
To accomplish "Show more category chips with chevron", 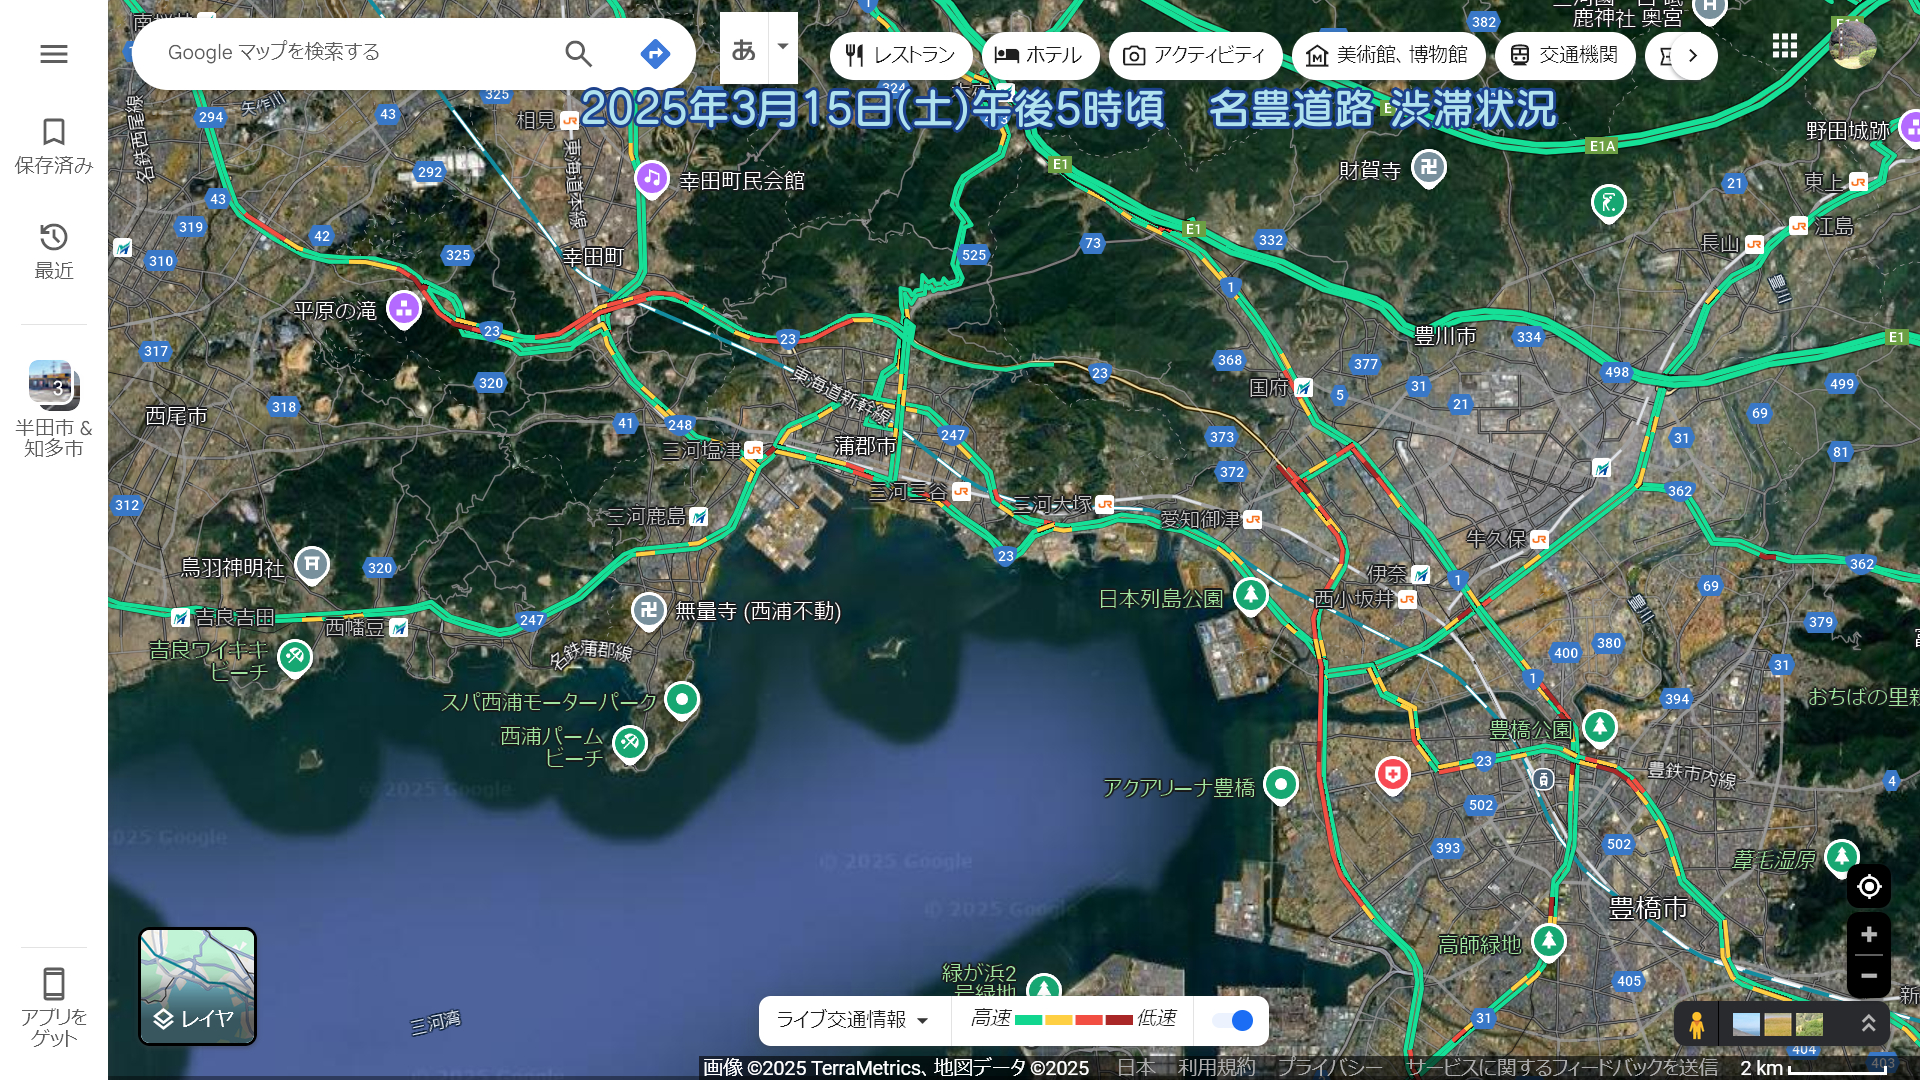I will click(1693, 56).
